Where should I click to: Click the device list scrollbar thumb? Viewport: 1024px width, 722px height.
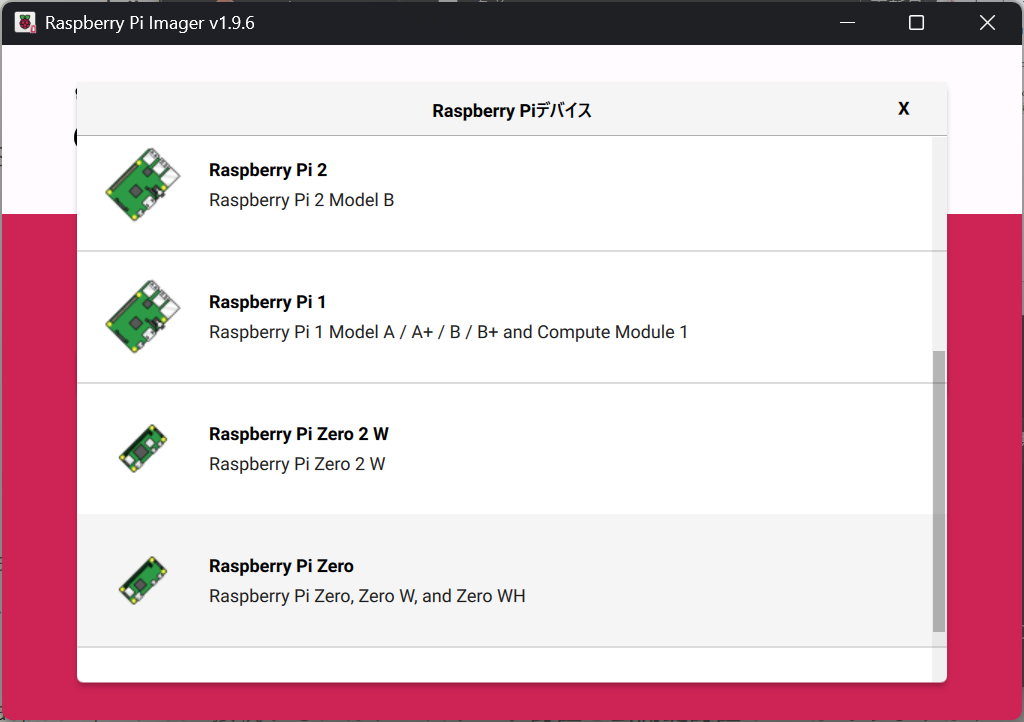[938, 490]
